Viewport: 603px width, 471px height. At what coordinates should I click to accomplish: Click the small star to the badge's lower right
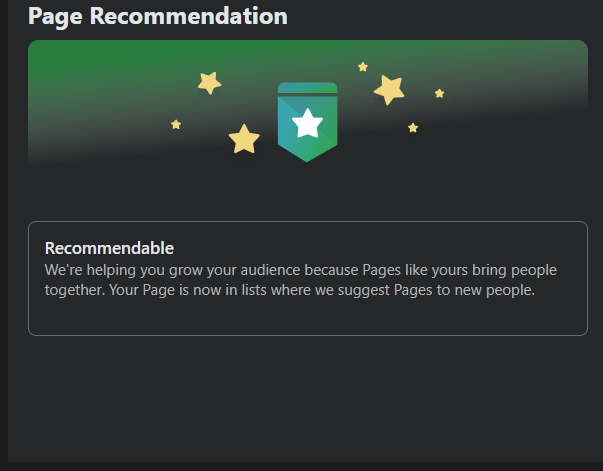tap(413, 128)
